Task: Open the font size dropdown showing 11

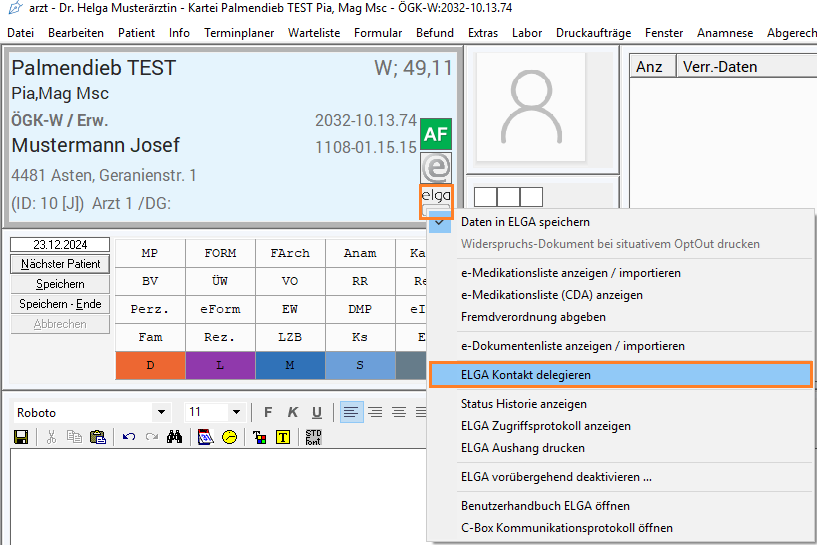Action: coord(236,412)
